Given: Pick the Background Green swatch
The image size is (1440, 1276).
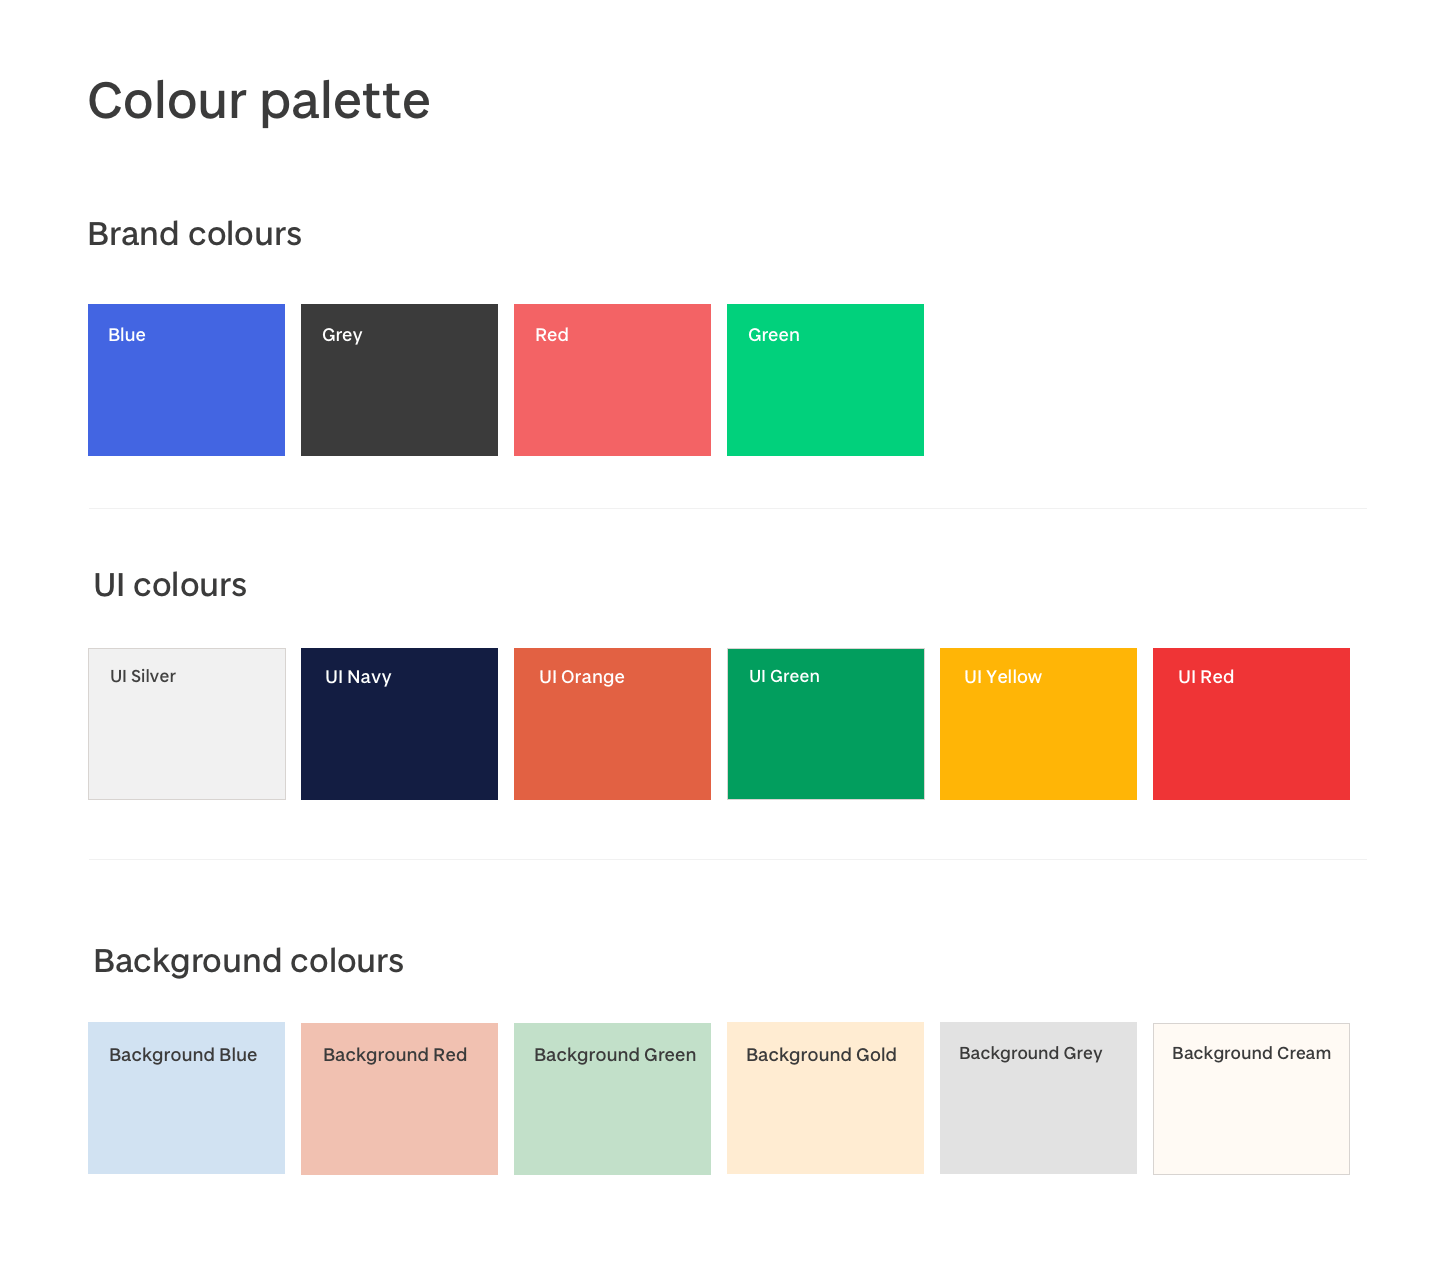Looking at the screenshot, I should [612, 1098].
